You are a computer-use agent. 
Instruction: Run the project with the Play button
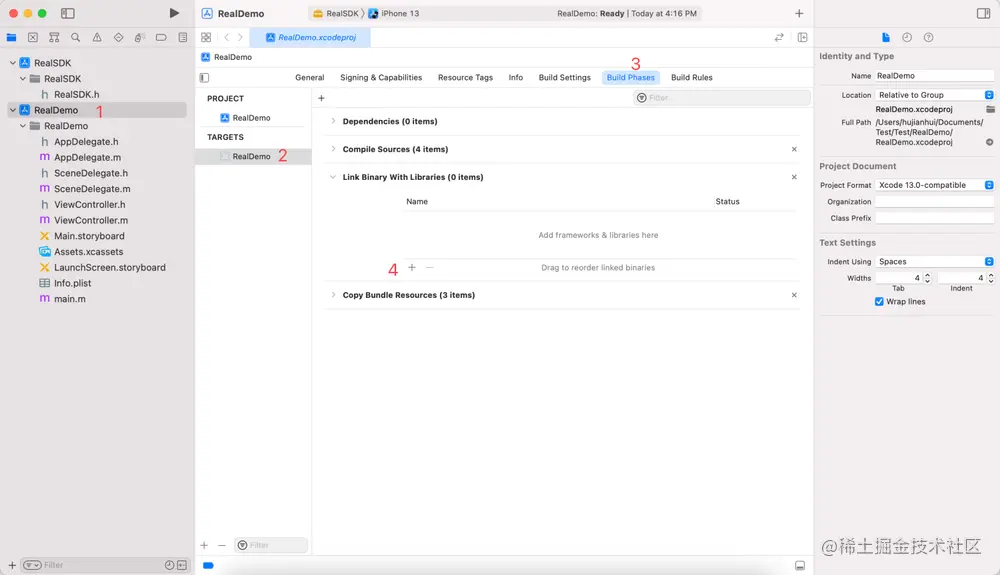click(x=173, y=13)
